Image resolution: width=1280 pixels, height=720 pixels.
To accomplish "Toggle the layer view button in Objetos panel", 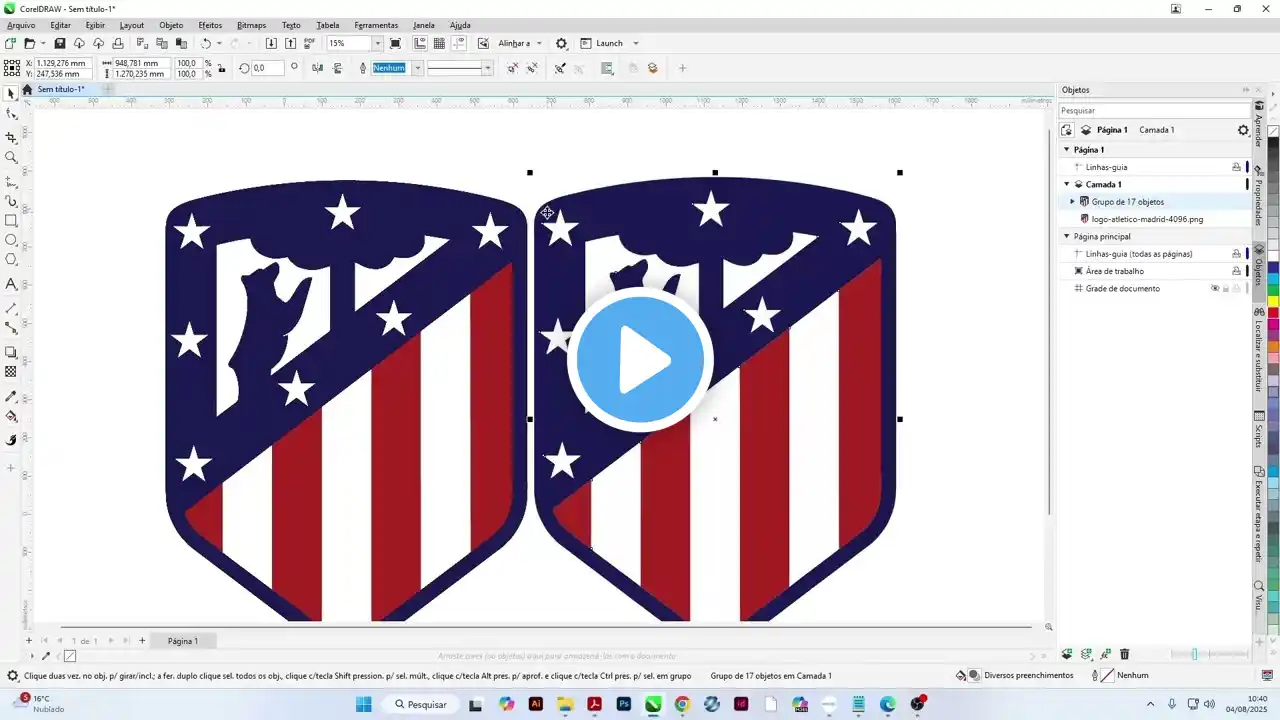I will [x=1067, y=130].
